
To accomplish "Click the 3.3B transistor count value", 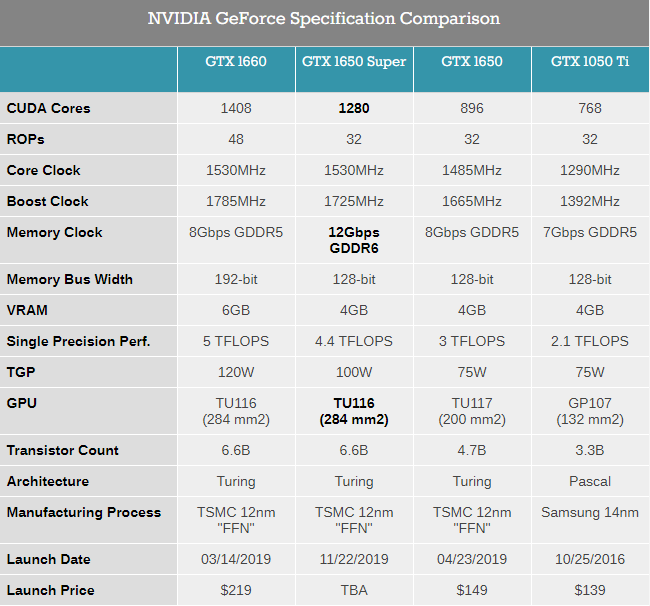I will (590, 450).
